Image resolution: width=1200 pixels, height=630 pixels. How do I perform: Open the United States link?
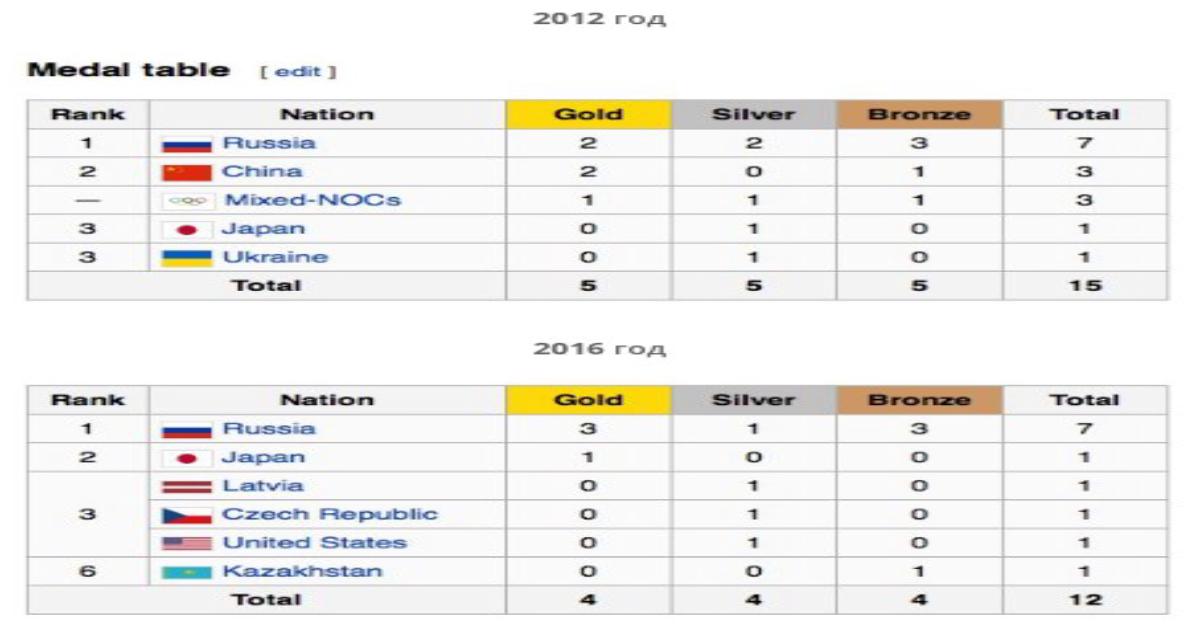[314, 543]
